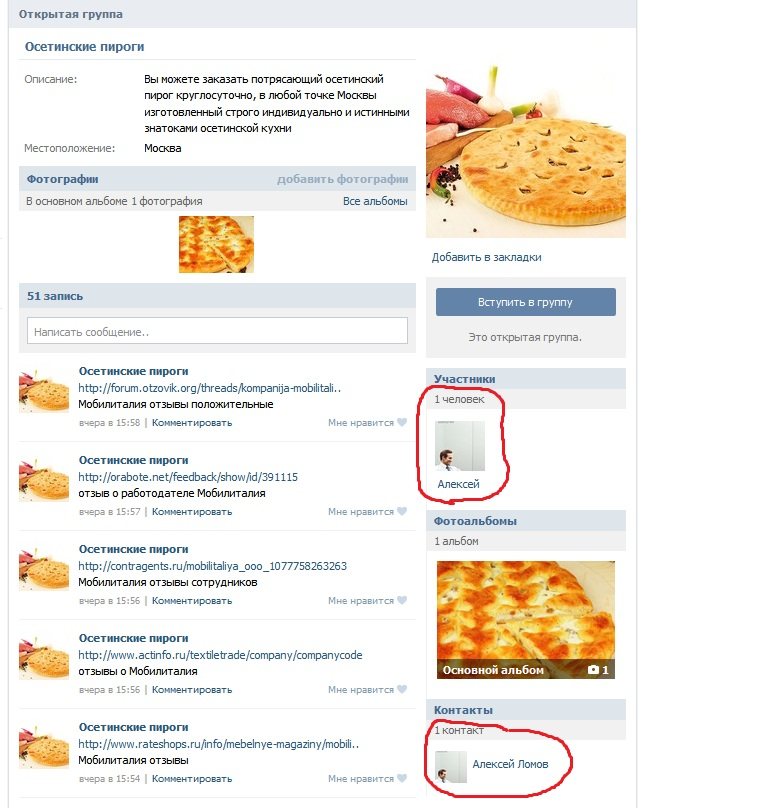Comment on the вчера в 15:57 post

pos(192,512)
